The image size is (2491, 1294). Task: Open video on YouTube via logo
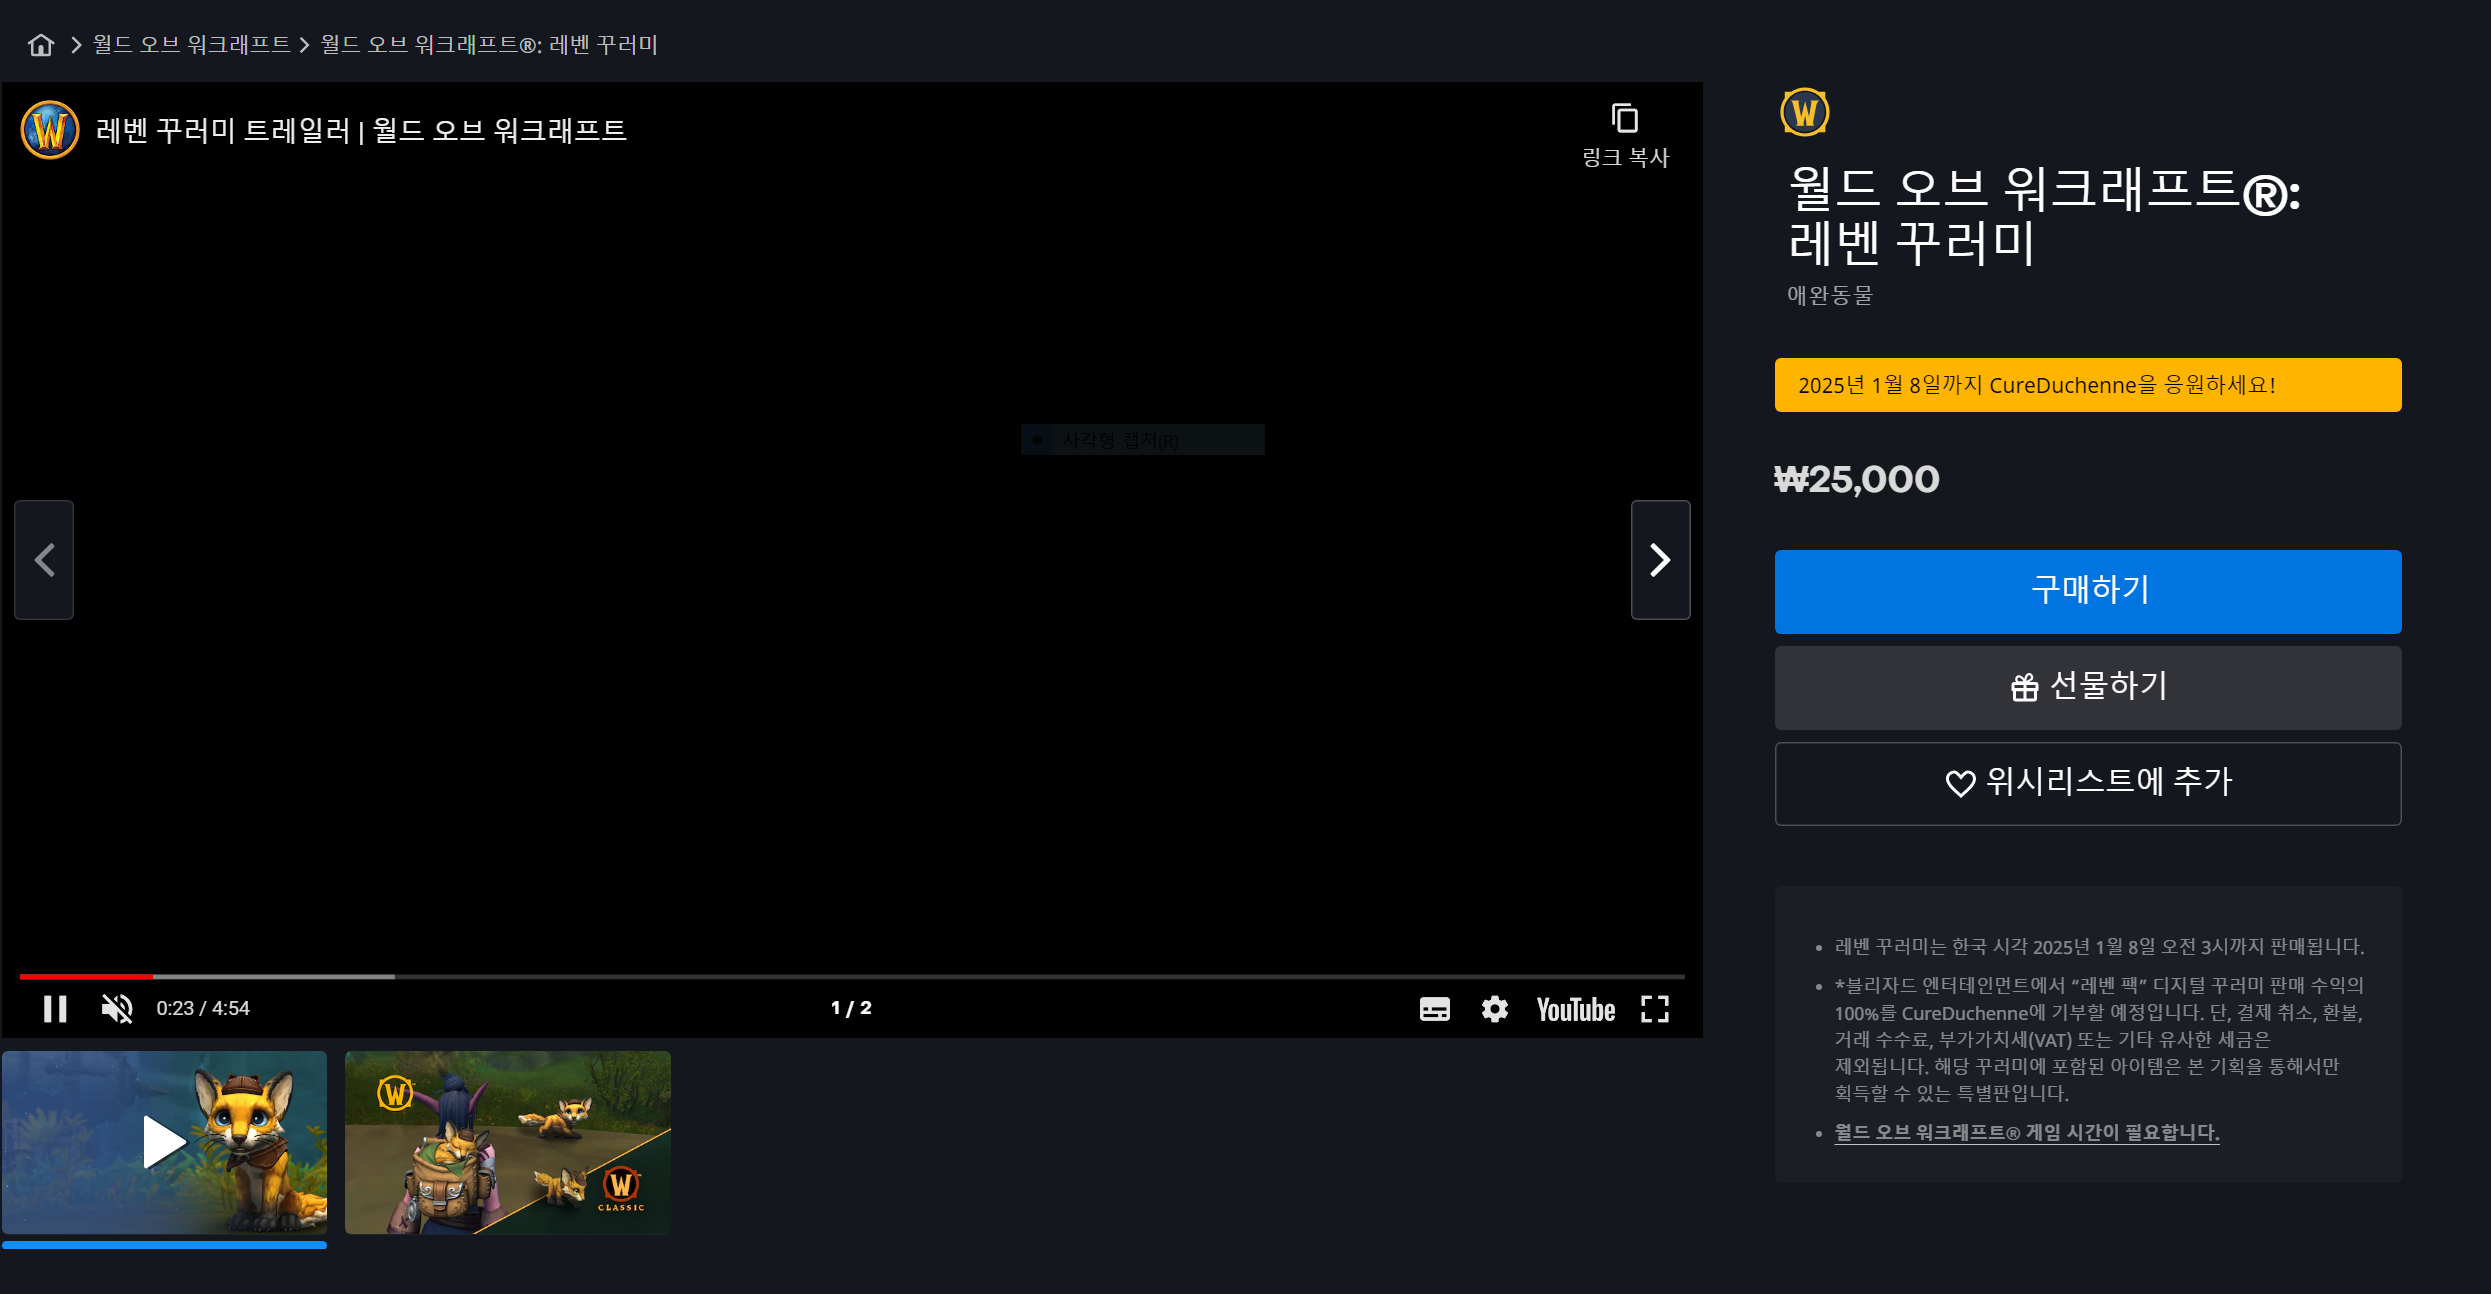(x=1575, y=1009)
